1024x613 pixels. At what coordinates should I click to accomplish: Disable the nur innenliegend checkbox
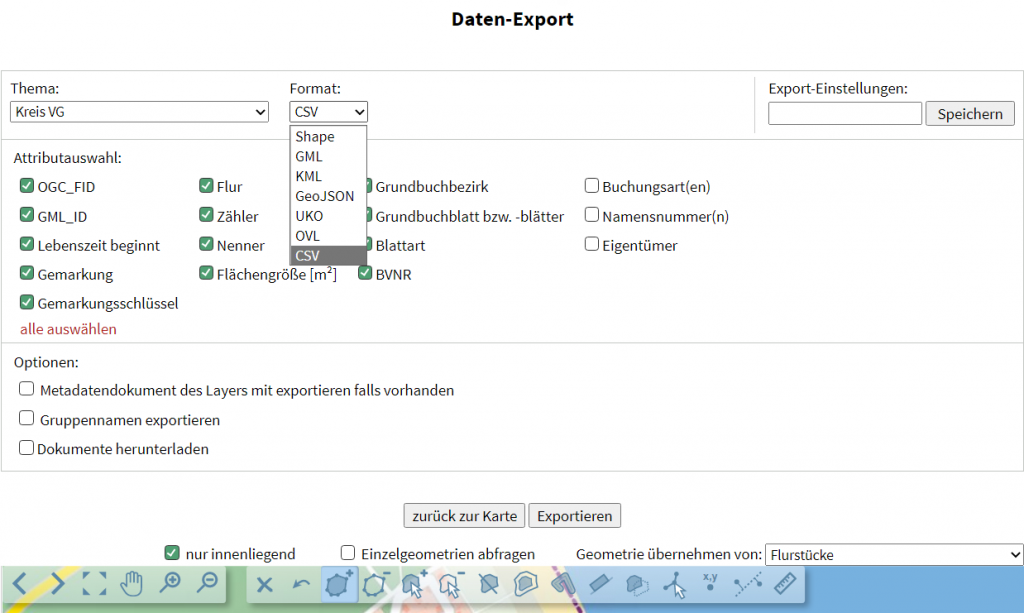[x=171, y=552]
